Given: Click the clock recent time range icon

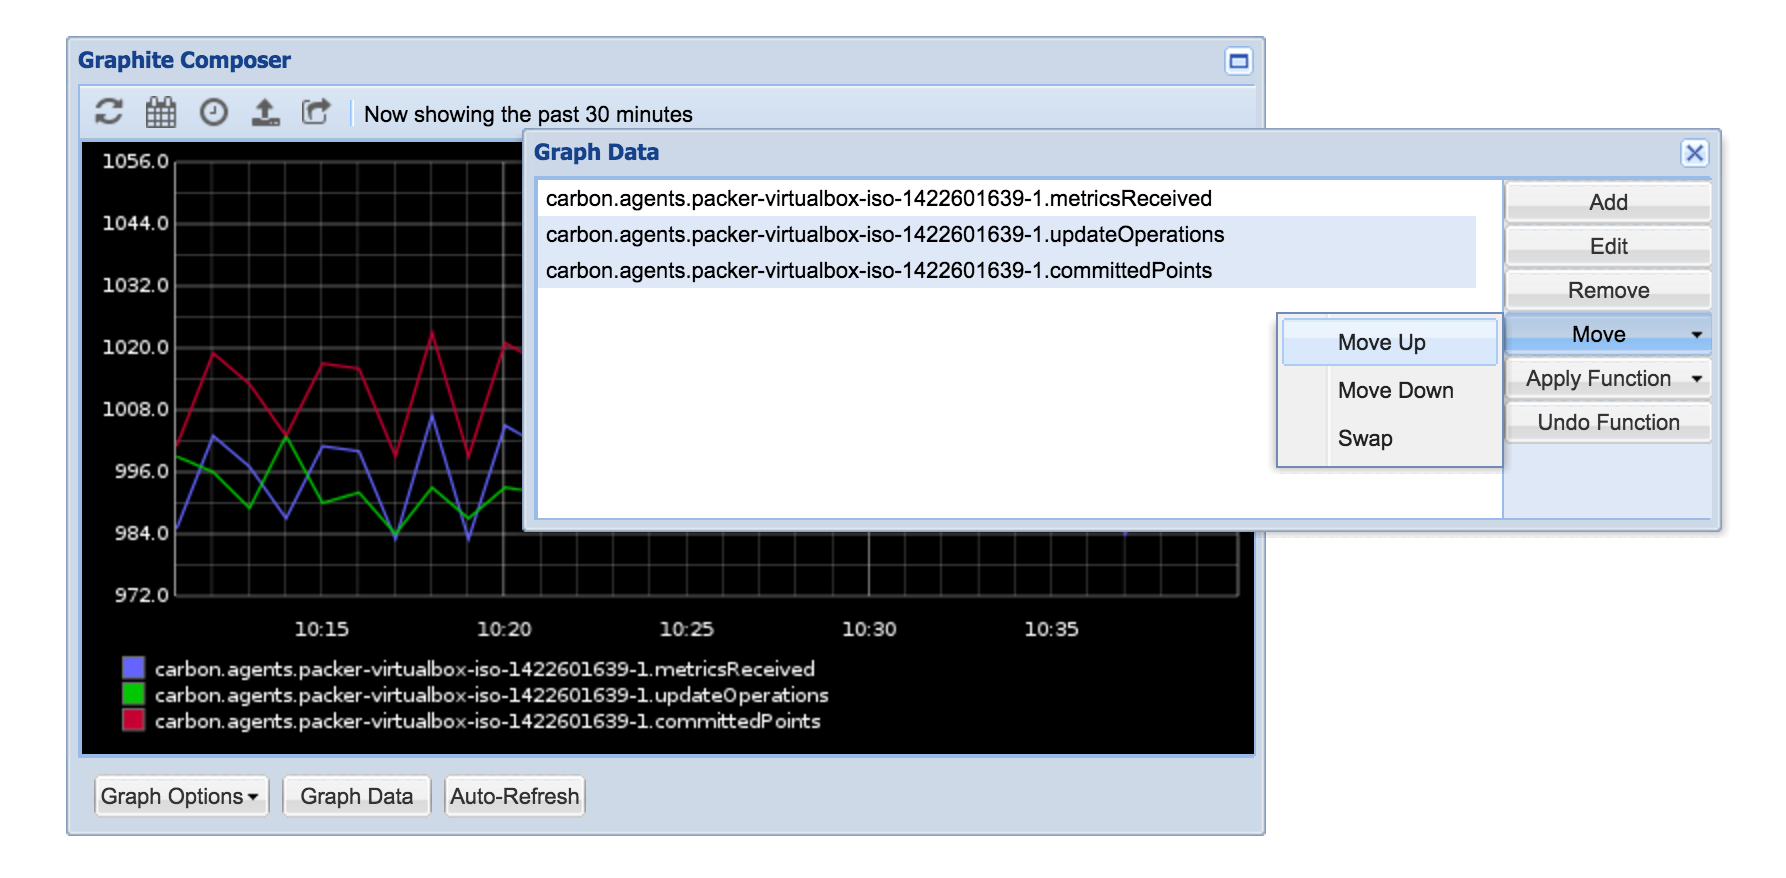Looking at the screenshot, I should click(x=214, y=112).
